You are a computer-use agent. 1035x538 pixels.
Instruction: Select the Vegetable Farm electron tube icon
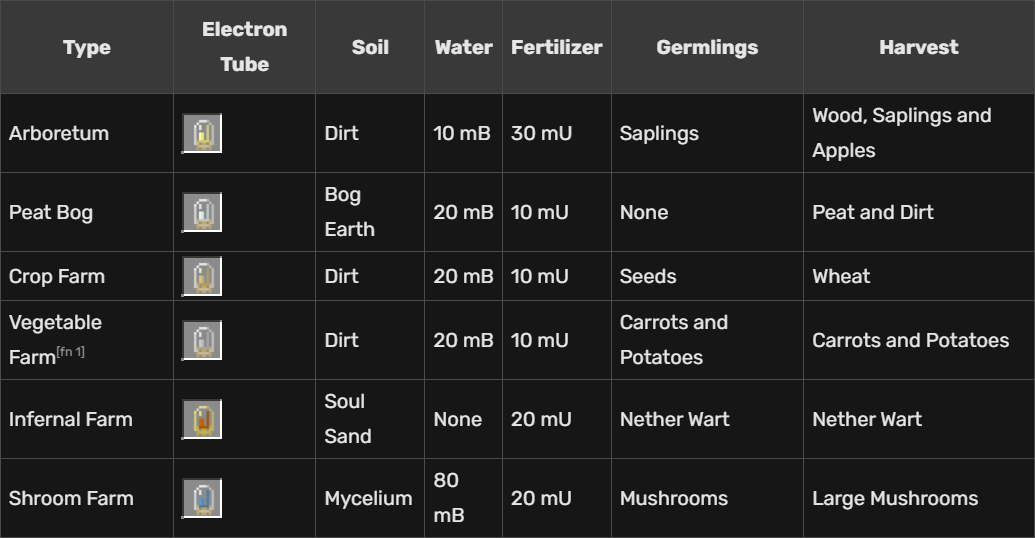click(x=202, y=341)
